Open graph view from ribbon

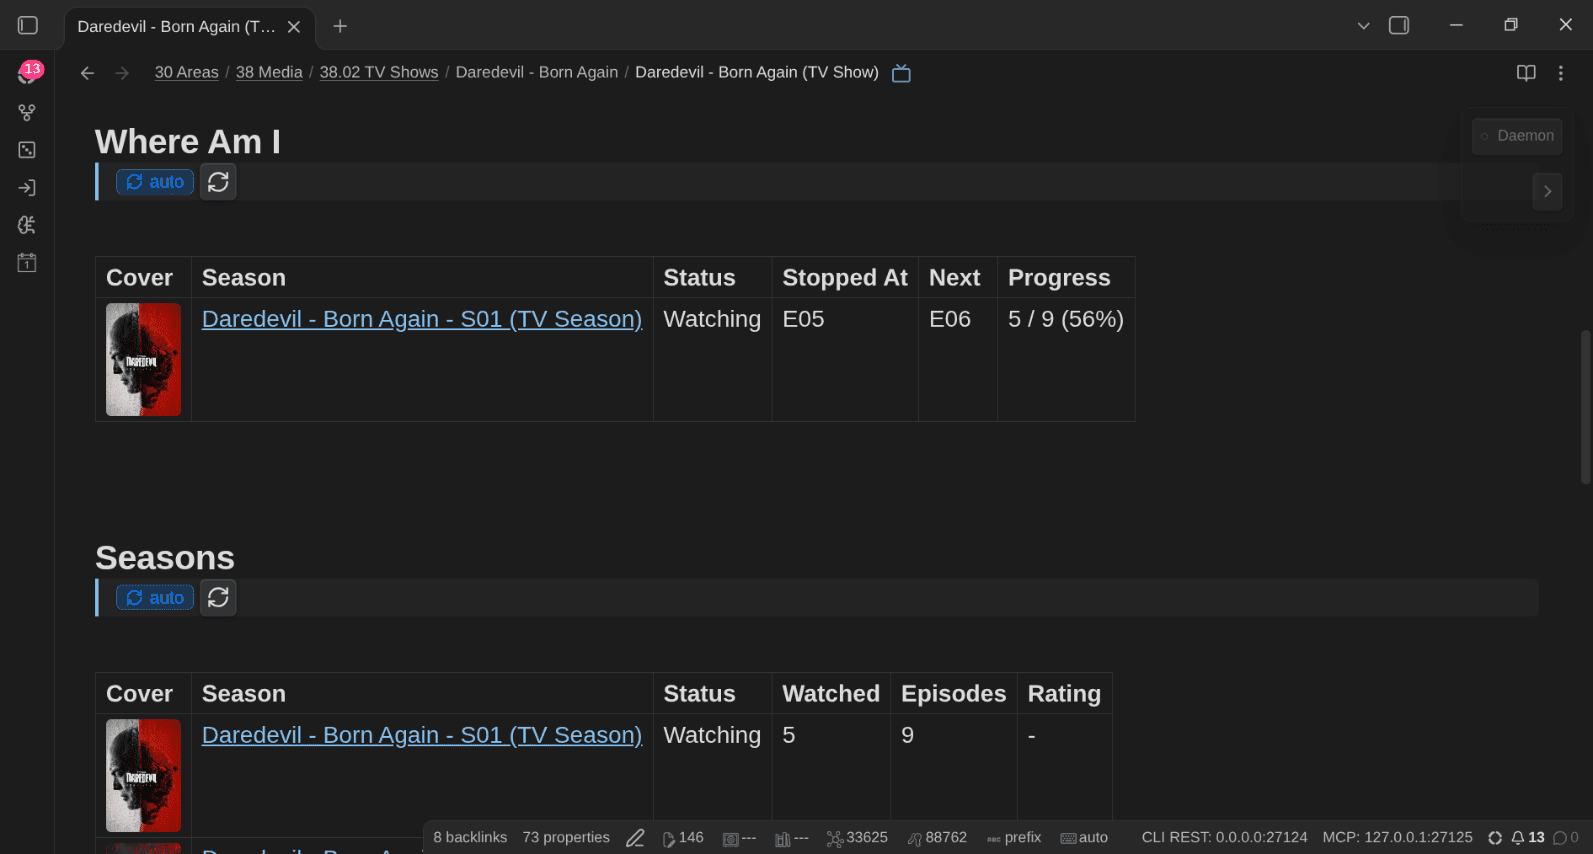point(27,112)
